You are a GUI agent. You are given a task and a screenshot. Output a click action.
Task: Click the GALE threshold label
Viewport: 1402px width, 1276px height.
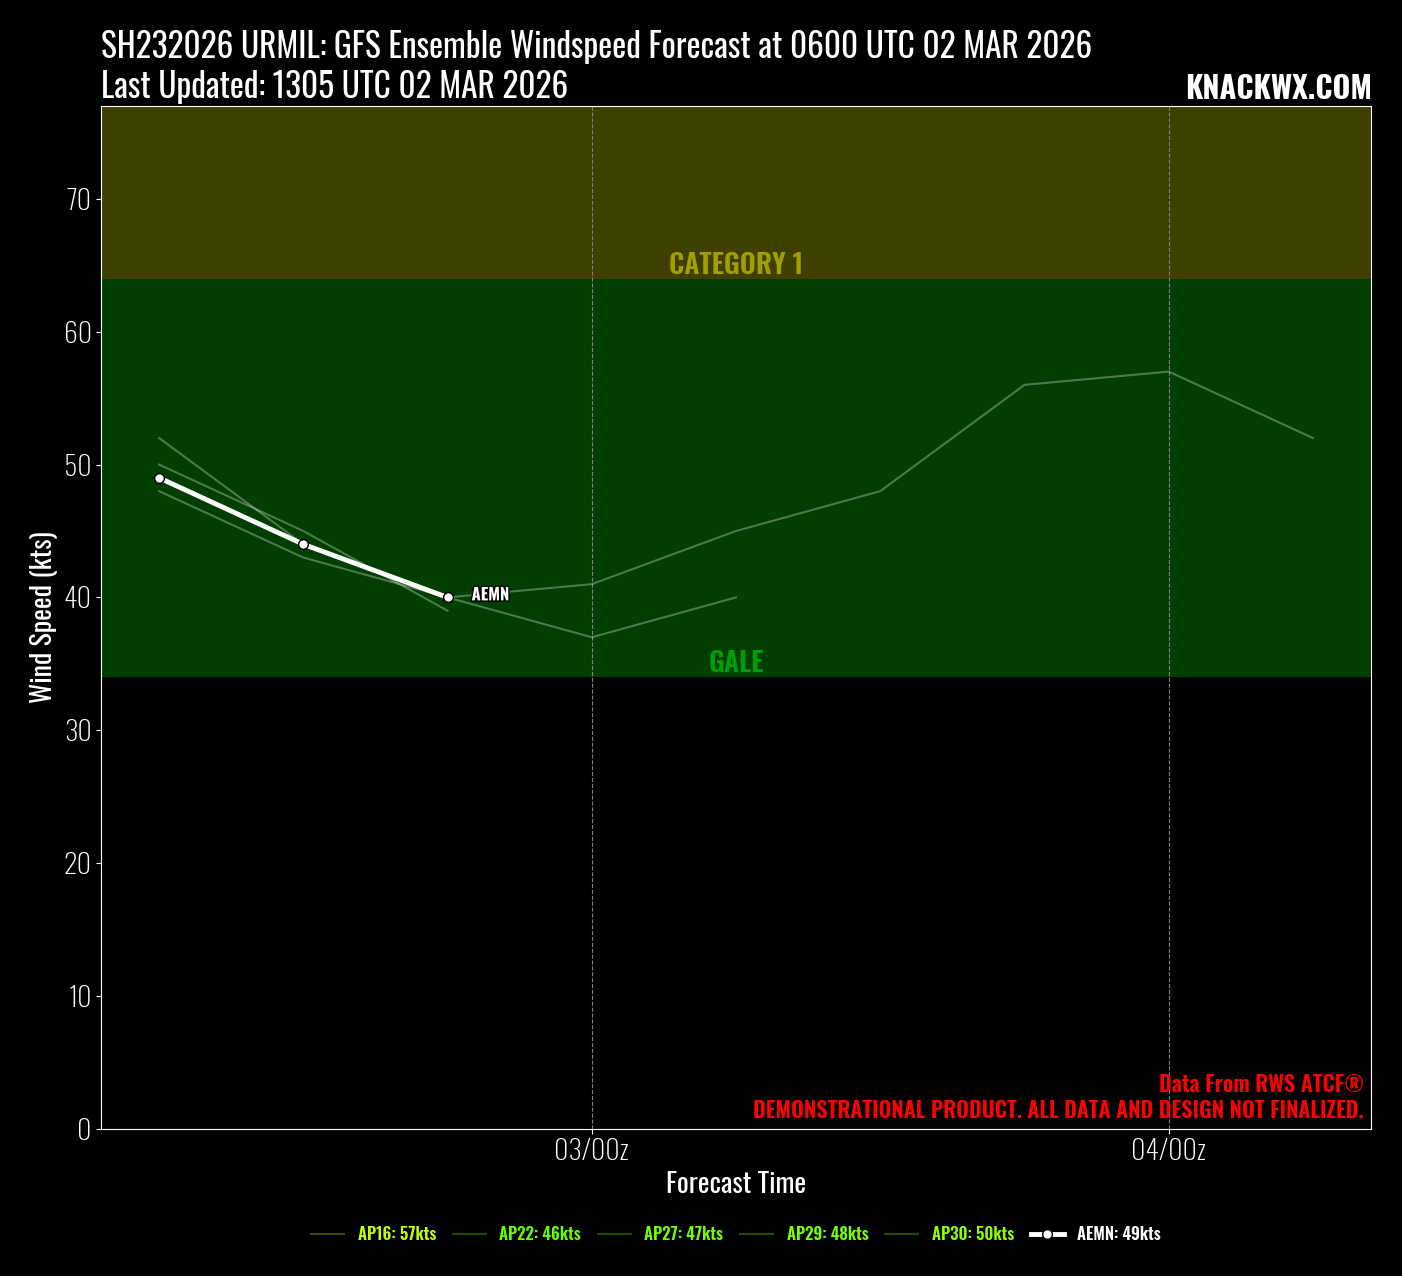[736, 661]
